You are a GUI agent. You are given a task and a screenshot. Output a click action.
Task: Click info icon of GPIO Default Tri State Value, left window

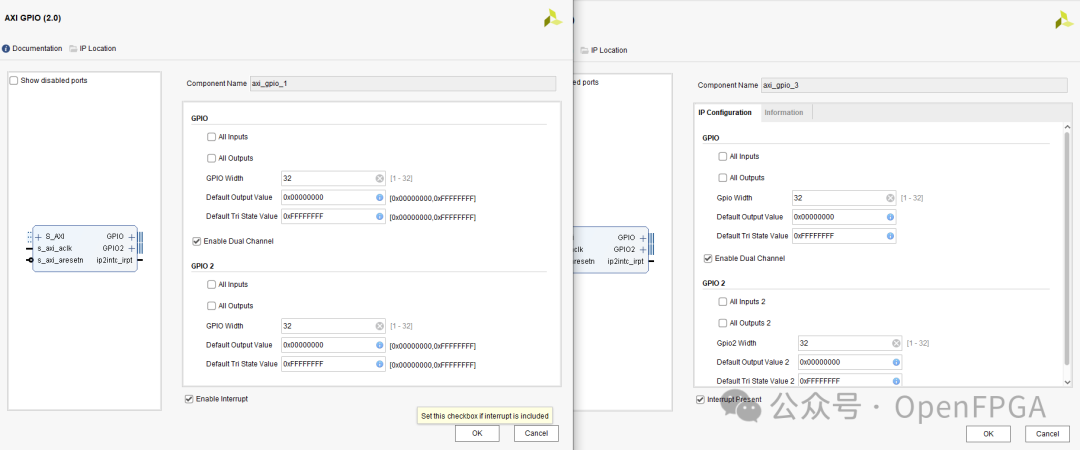380,216
